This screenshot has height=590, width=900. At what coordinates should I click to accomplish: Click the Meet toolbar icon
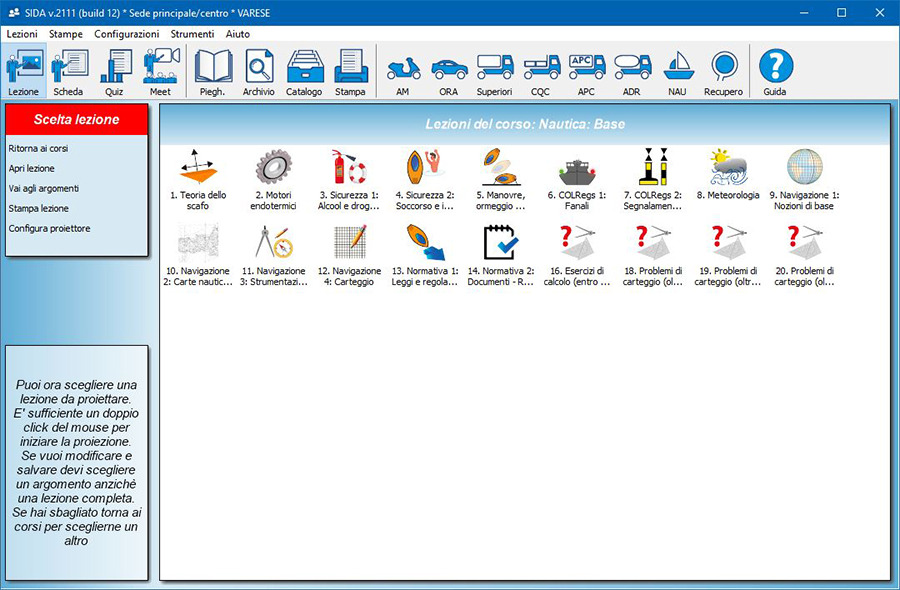pos(160,72)
